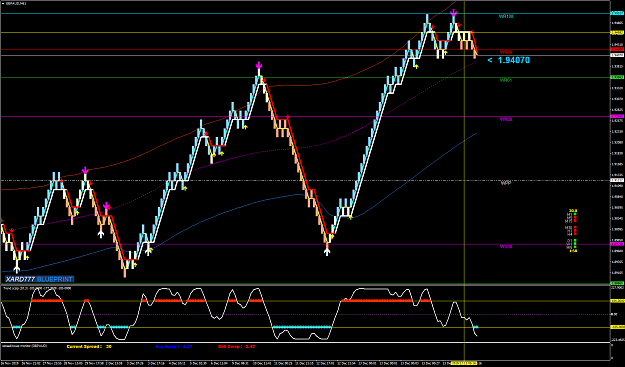Click the yellow 15.6 value below timeframe dots

pos(573,251)
